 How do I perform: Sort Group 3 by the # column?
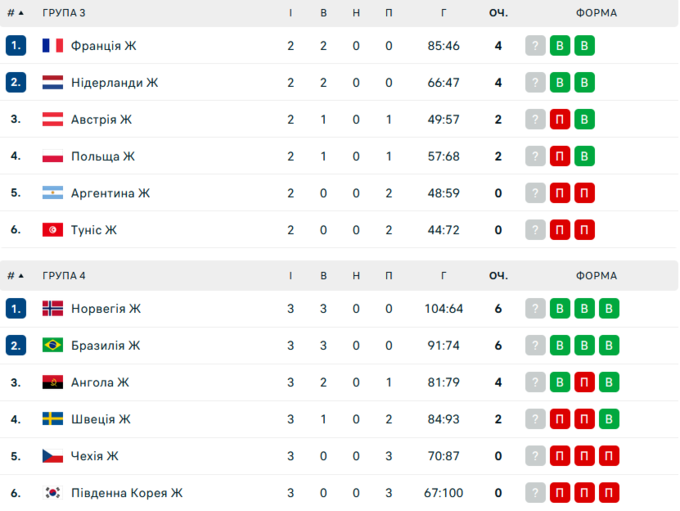pos(15,13)
